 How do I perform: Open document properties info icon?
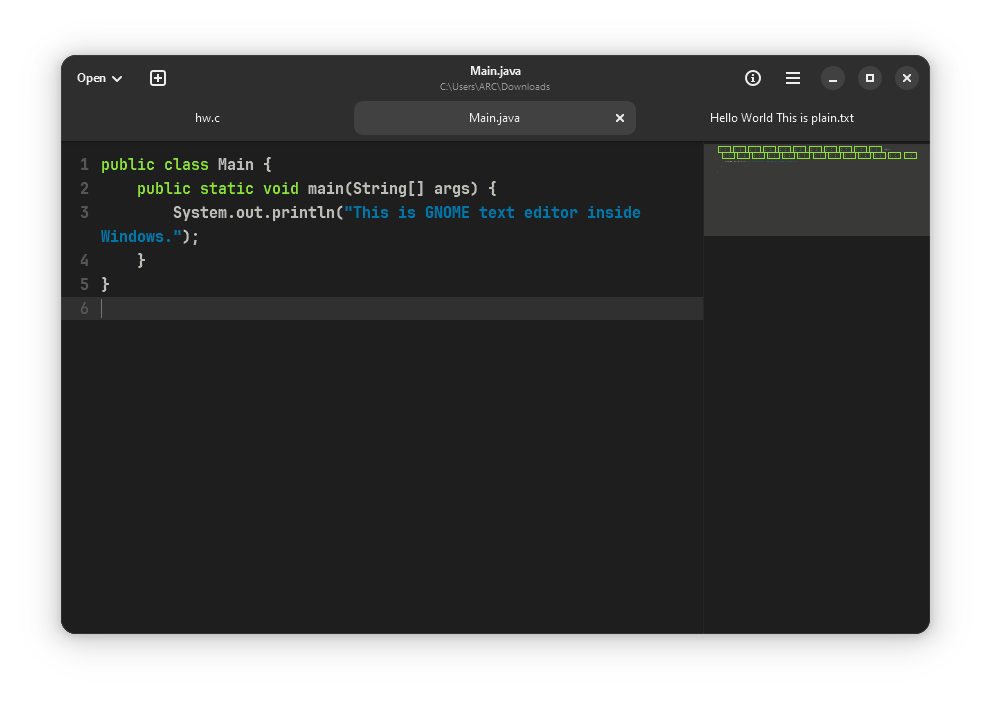[x=753, y=78]
